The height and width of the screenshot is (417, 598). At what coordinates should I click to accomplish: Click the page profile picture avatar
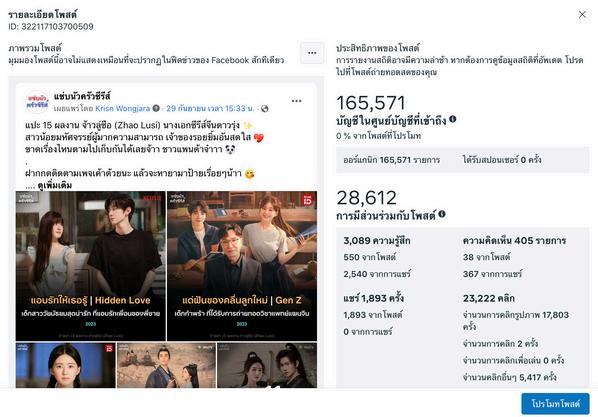(x=37, y=102)
